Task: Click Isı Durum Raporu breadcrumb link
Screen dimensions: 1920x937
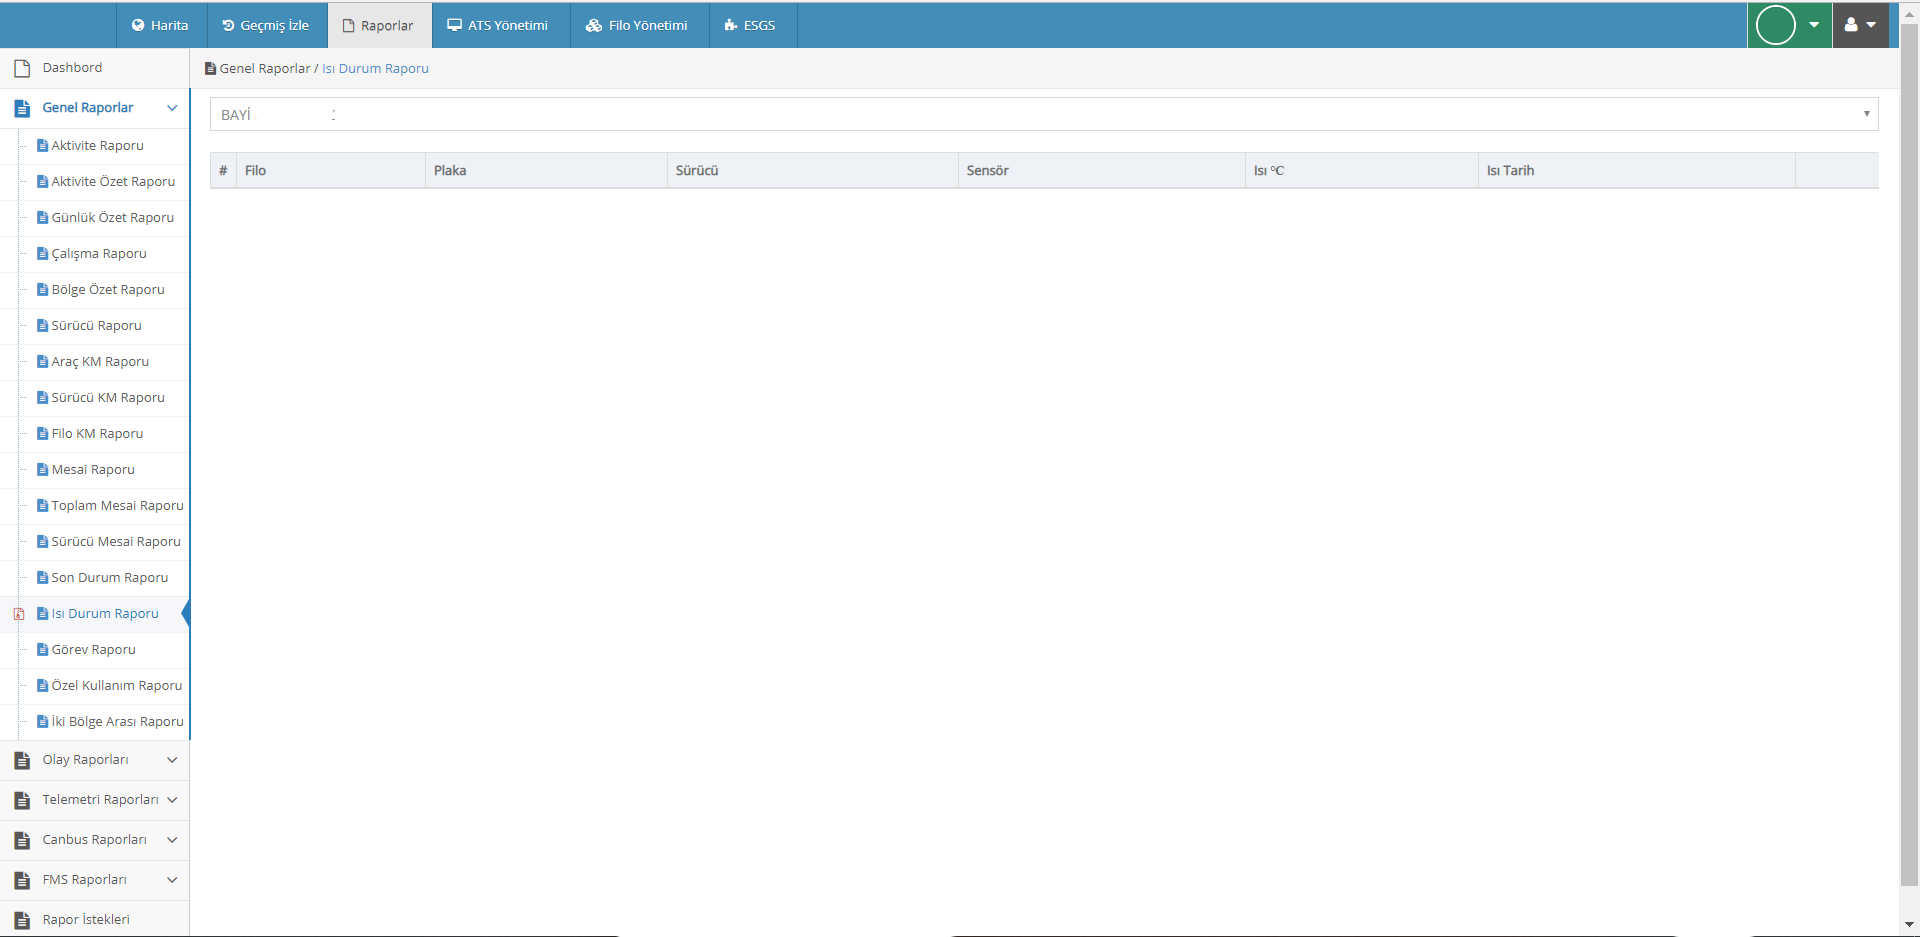Action: 375,69
